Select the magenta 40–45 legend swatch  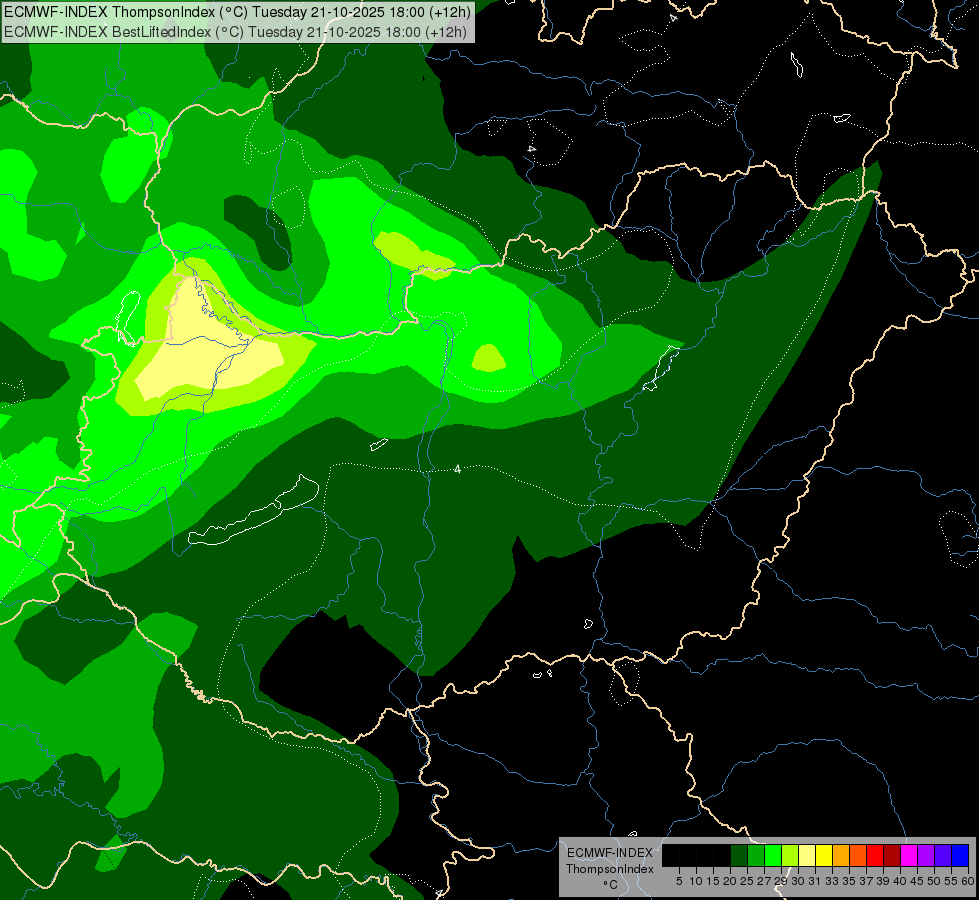coord(909,855)
